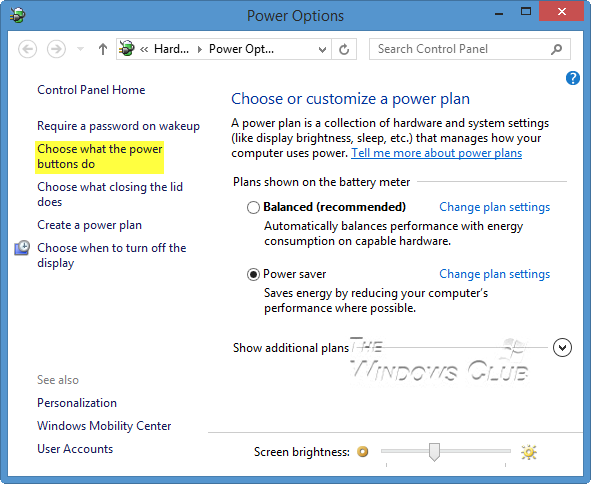Click the search magnifier icon

point(556,49)
